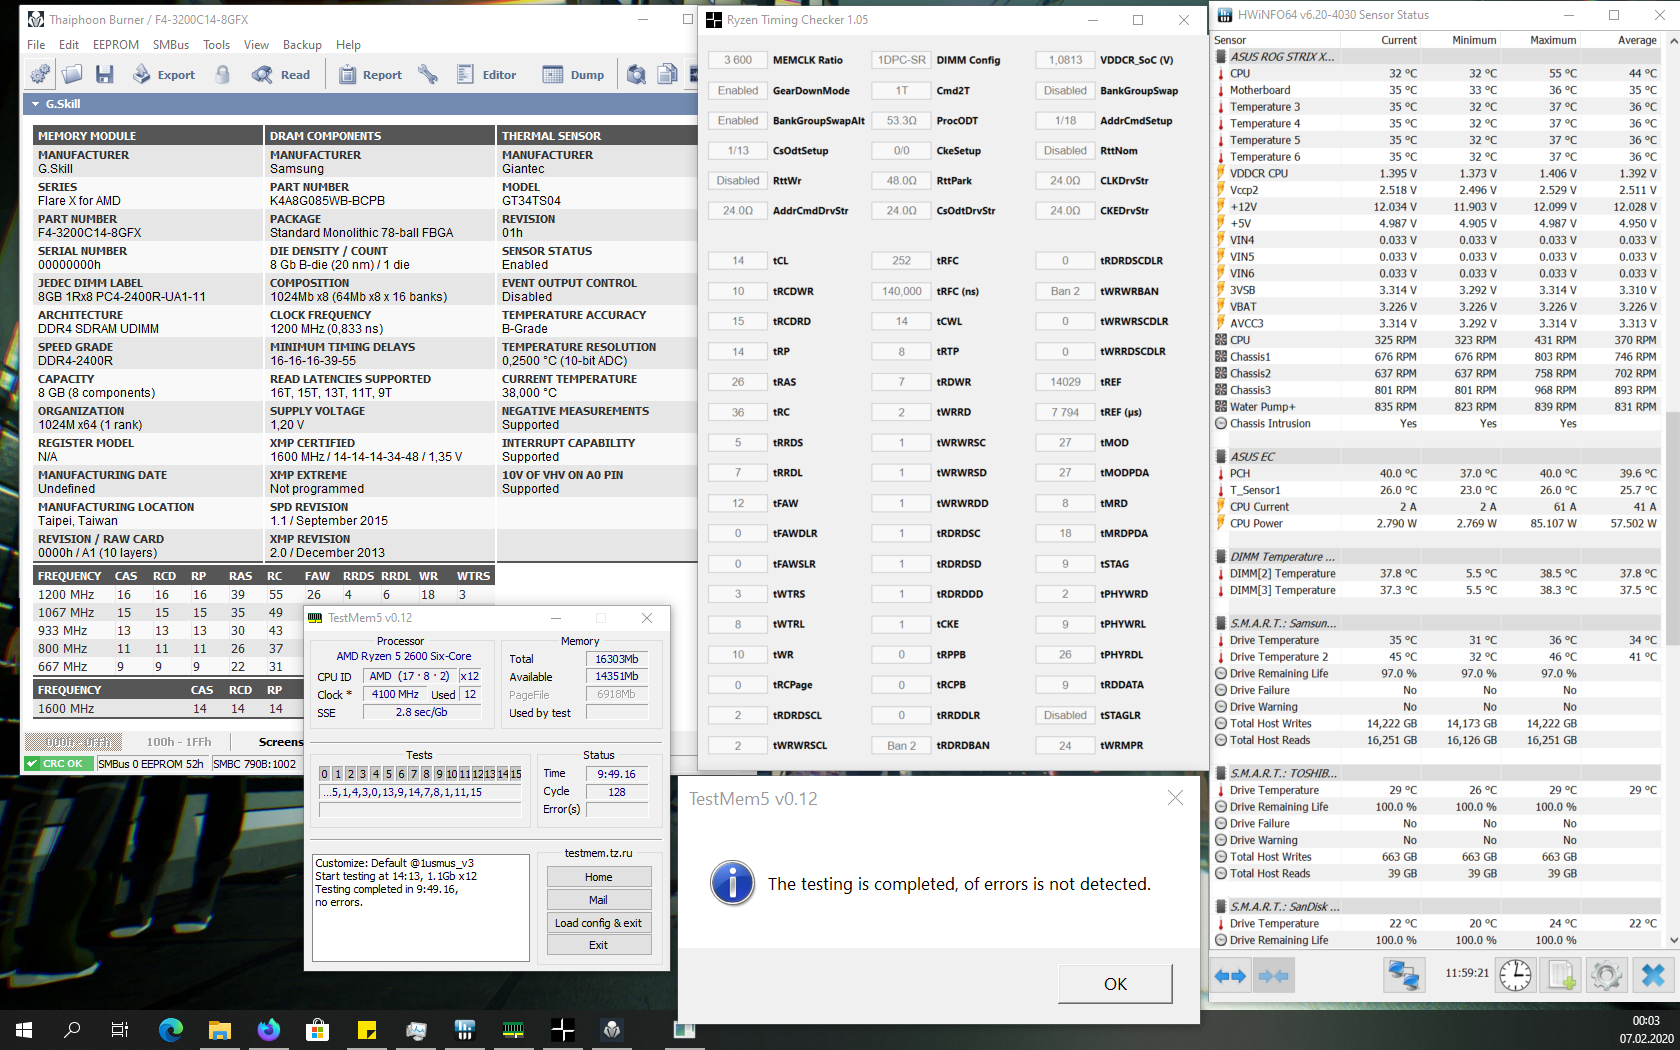Click the open-folder icon in Thaiphoon toolbar
1680x1050 pixels.
coord(72,74)
